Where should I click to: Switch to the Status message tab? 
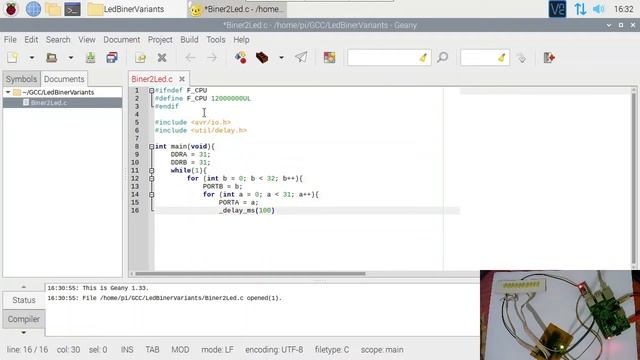(24, 300)
